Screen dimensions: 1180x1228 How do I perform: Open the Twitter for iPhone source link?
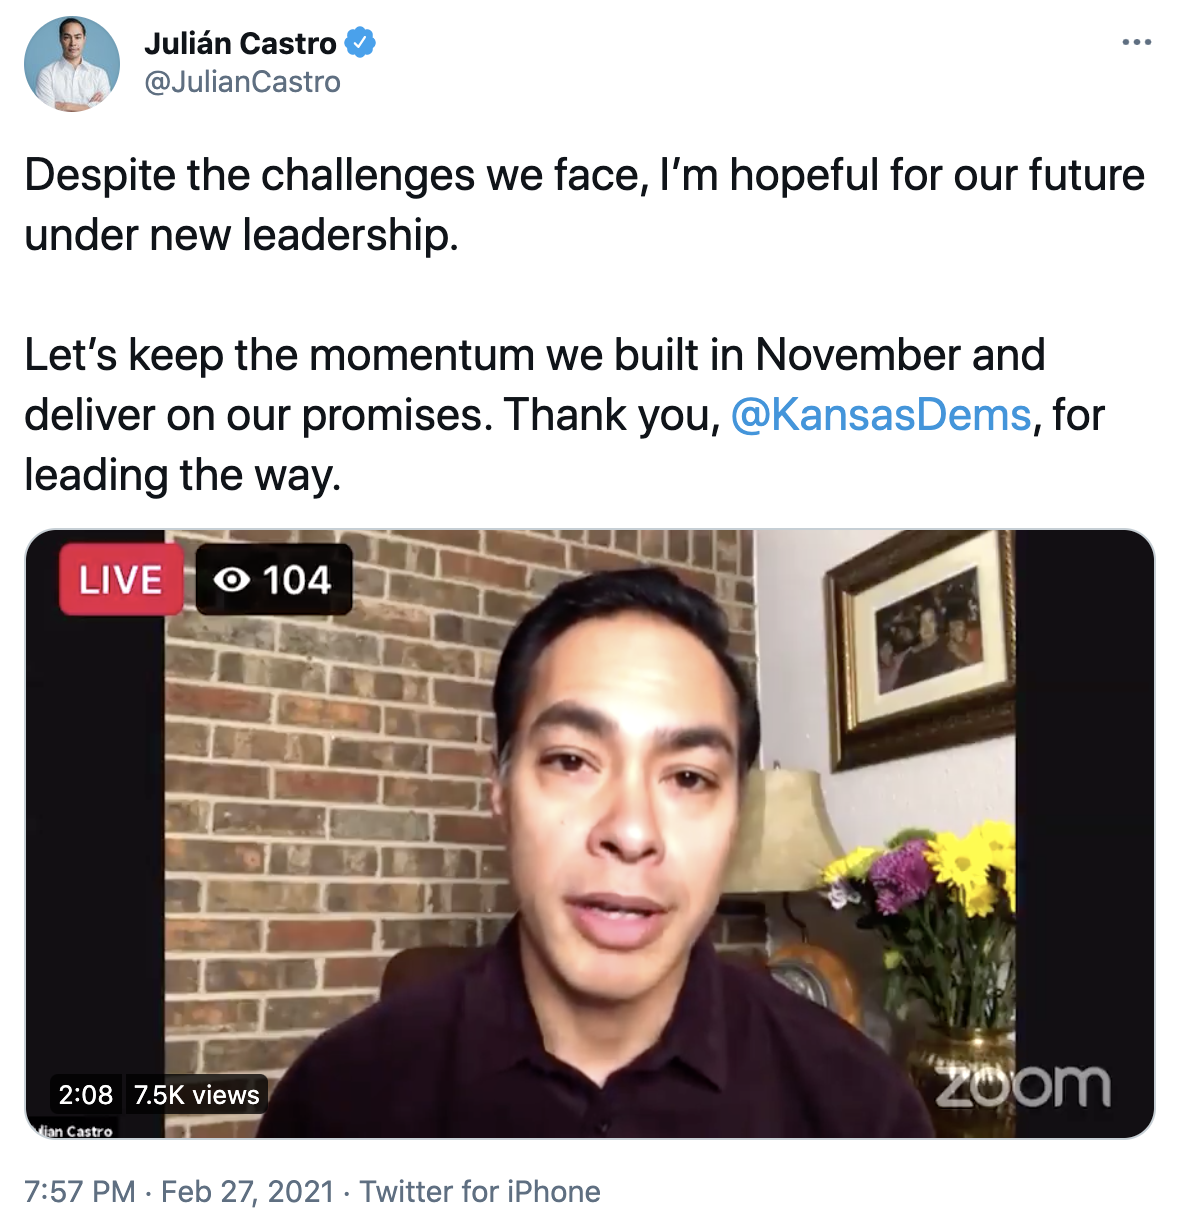coord(480,1192)
